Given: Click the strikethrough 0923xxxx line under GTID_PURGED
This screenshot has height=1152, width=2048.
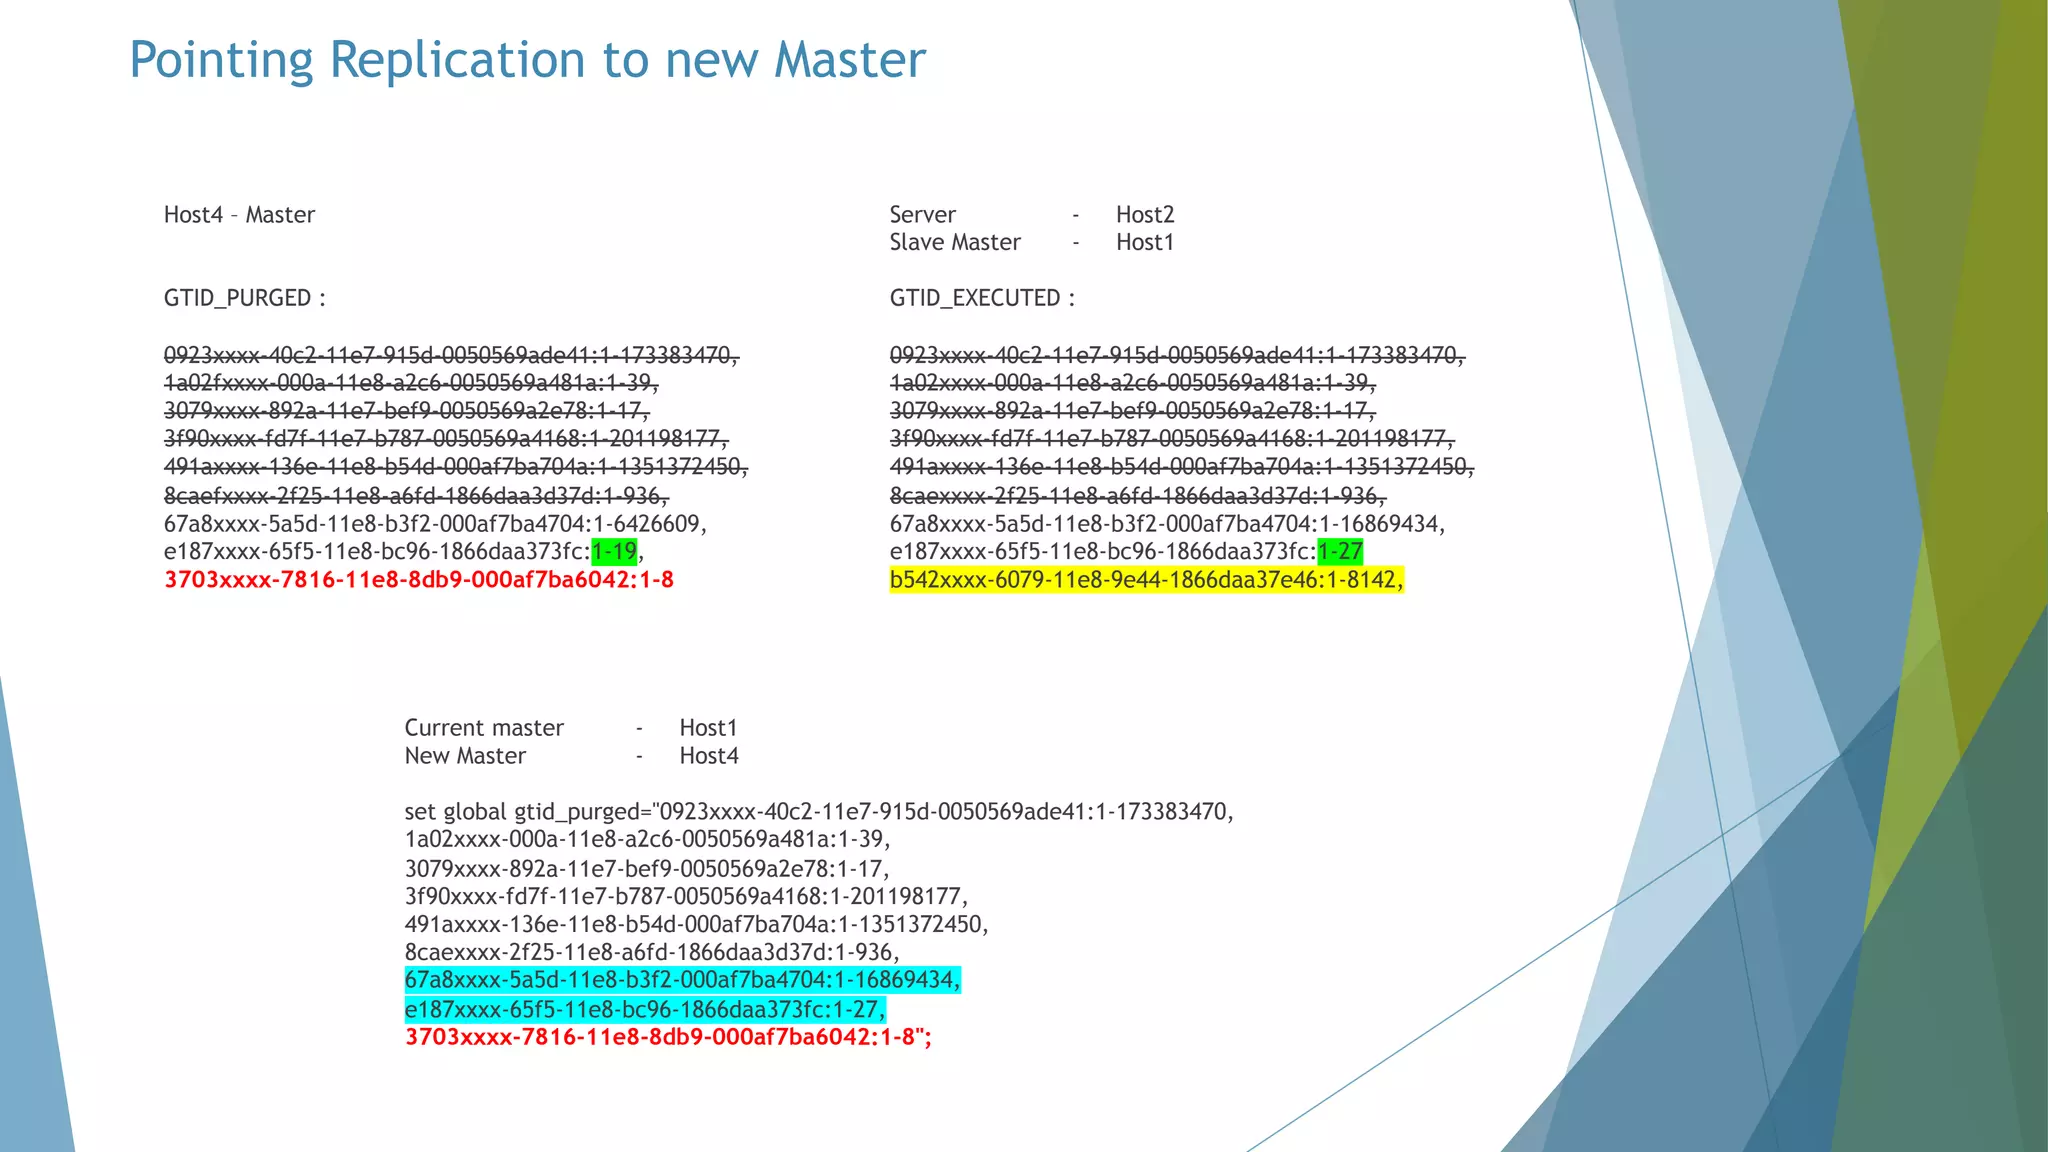Looking at the screenshot, I should click(451, 356).
